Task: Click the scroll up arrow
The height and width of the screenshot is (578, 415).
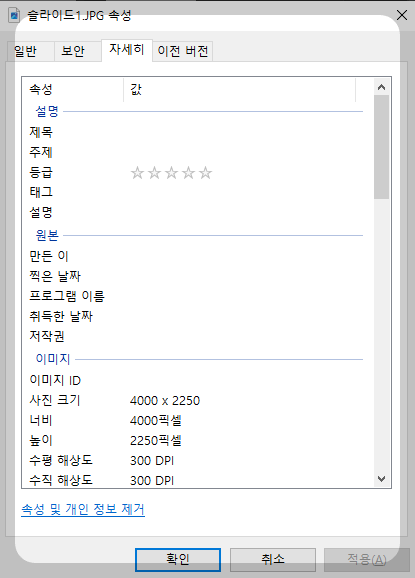Action: (381, 87)
